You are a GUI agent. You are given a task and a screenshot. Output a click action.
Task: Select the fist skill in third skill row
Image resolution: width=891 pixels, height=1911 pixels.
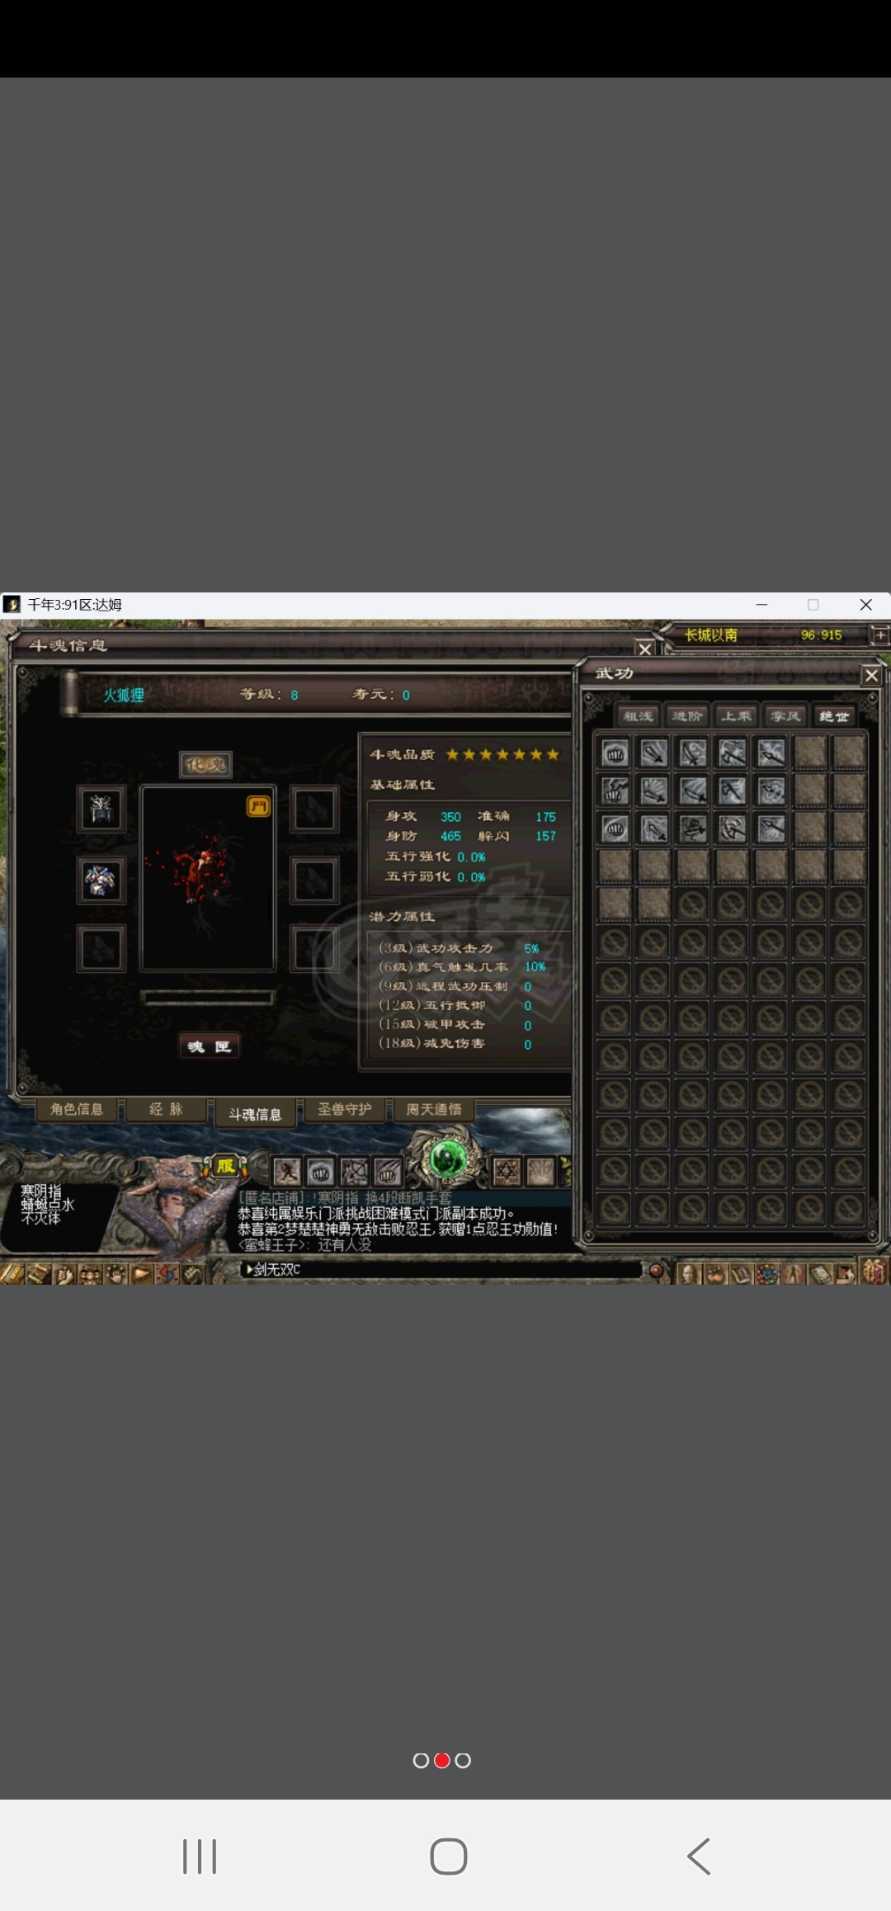pyautogui.click(x=615, y=828)
